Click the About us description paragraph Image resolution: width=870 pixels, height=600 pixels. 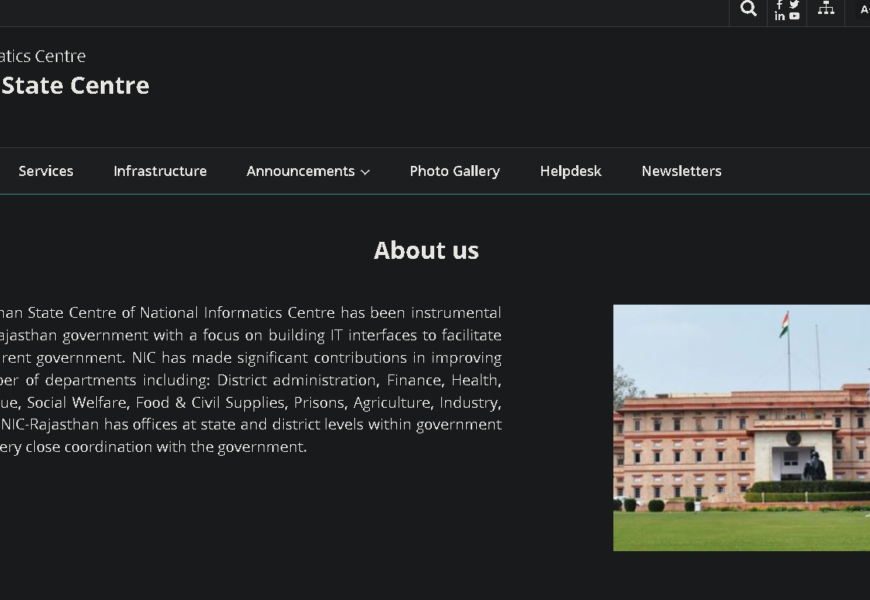[x=250, y=380]
